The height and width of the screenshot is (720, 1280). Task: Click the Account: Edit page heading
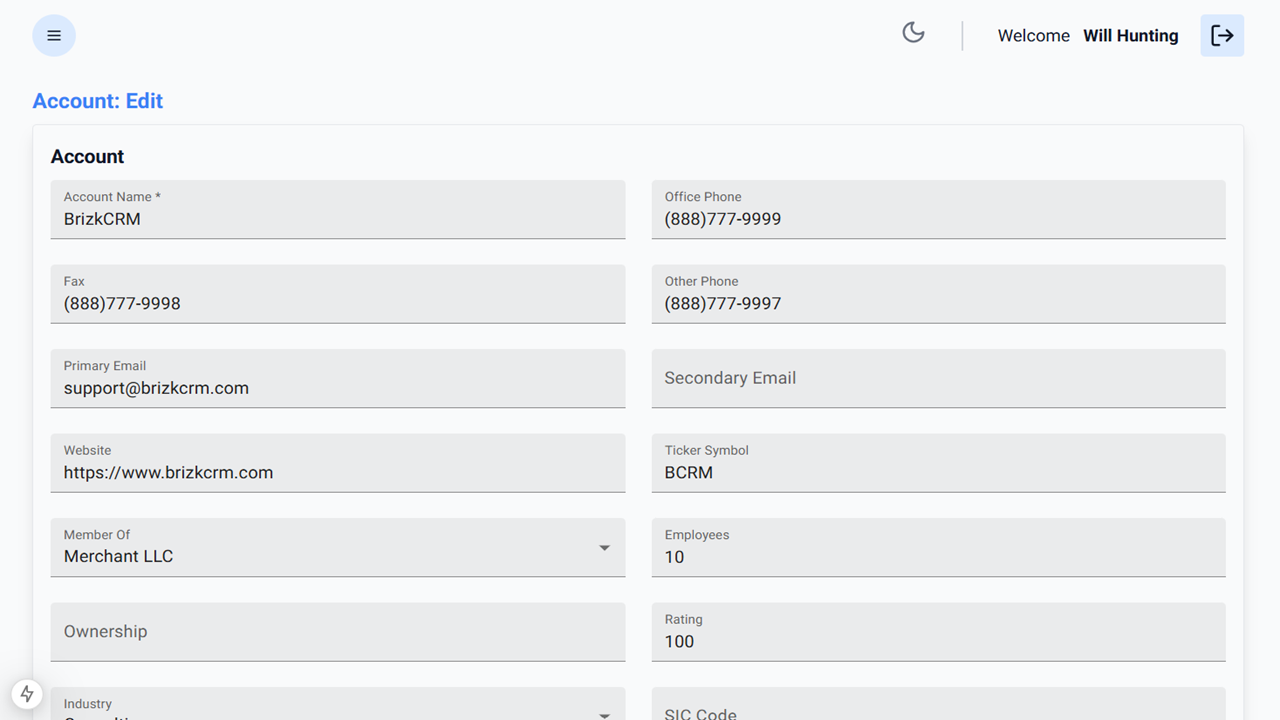tap(98, 101)
